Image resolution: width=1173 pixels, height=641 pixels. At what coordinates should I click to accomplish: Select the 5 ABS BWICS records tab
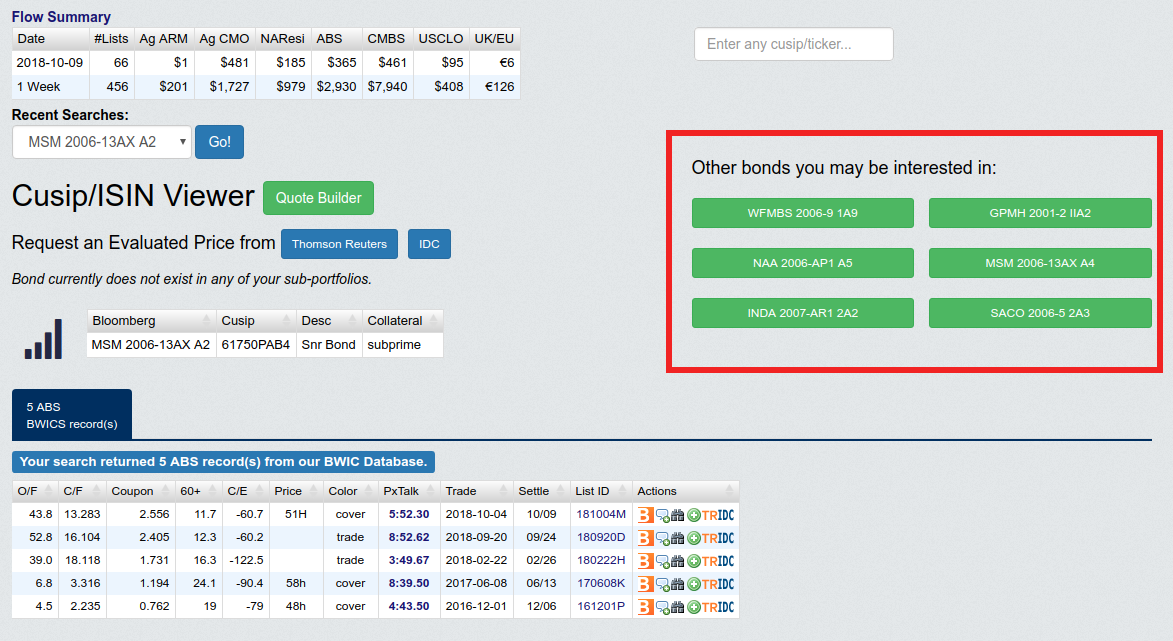coord(72,415)
